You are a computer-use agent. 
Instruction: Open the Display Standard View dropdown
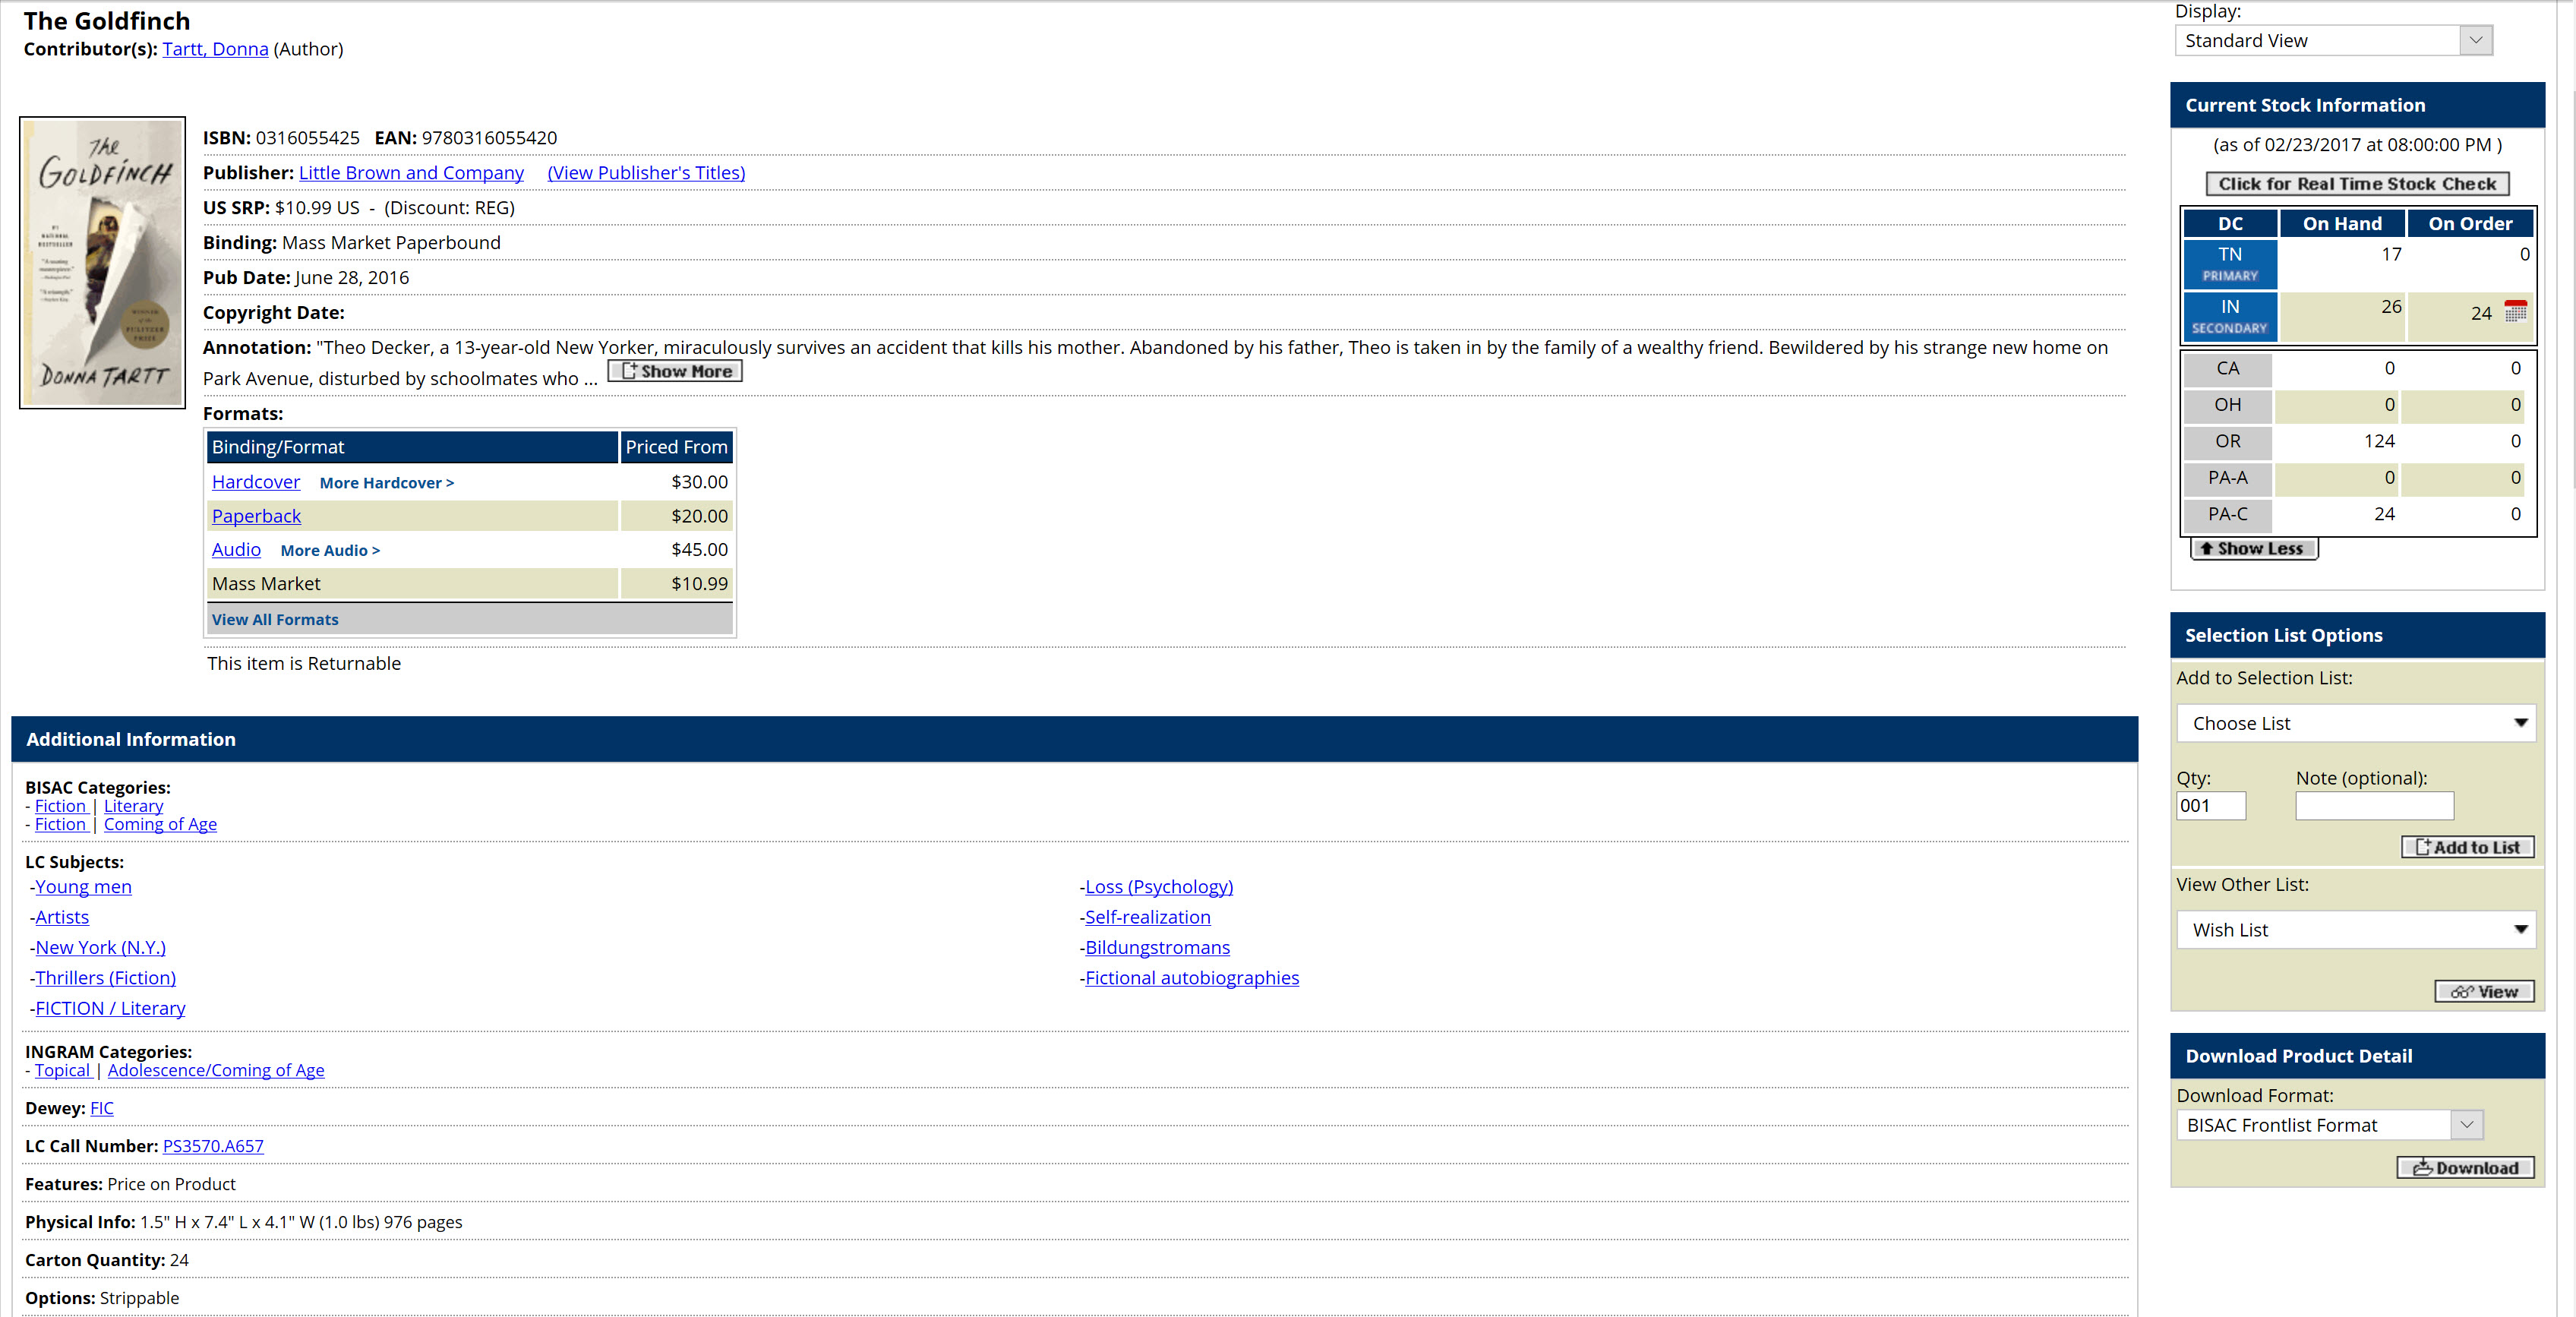[2332, 41]
